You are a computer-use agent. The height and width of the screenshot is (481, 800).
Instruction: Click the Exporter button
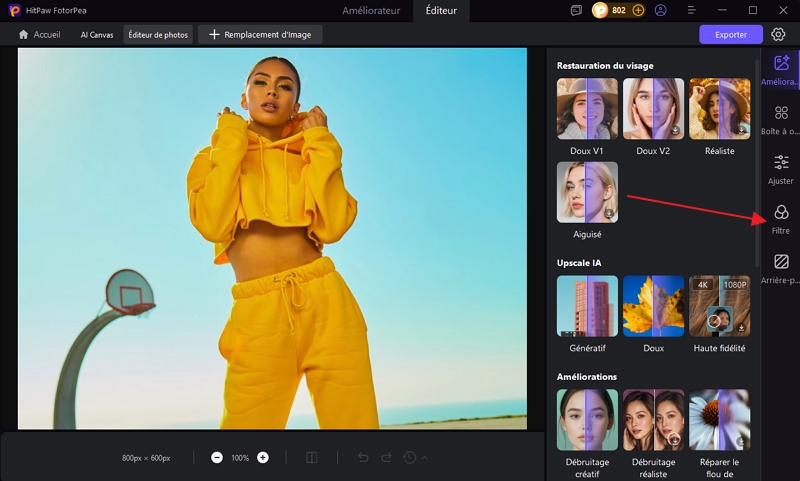pos(730,34)
